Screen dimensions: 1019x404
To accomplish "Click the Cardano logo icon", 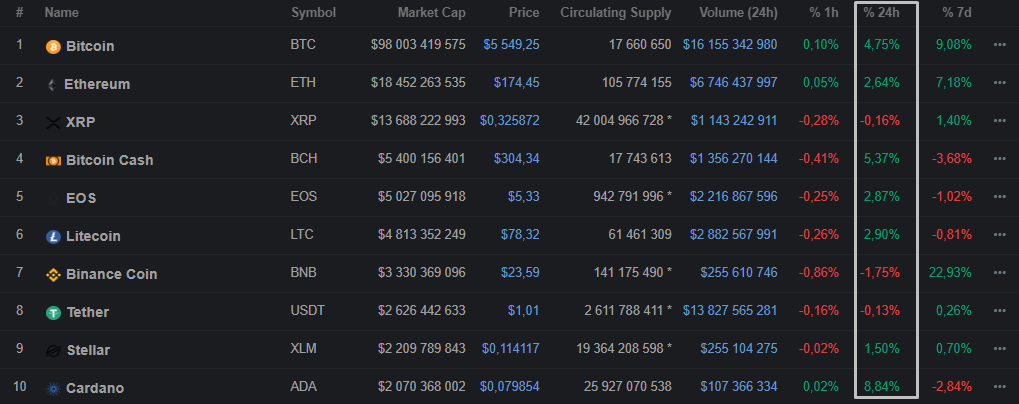I will pyautogui.click(x=53, y=389).
